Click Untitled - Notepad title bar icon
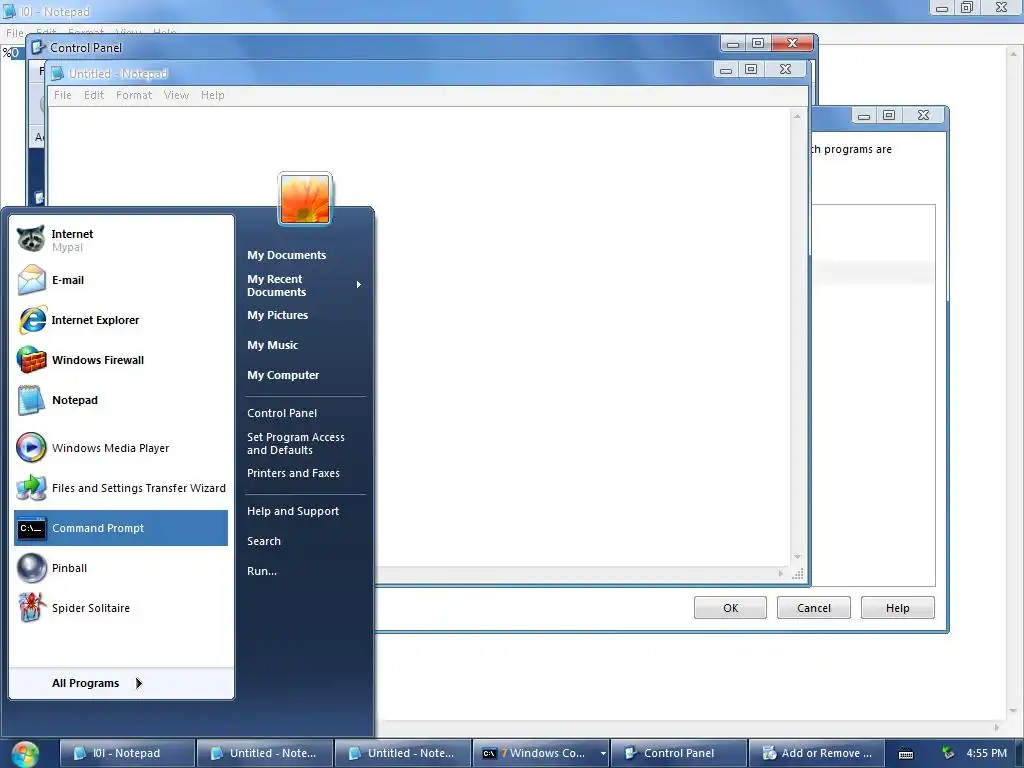The width and height of the screenshot is (1024, 768). coord(57,74)
